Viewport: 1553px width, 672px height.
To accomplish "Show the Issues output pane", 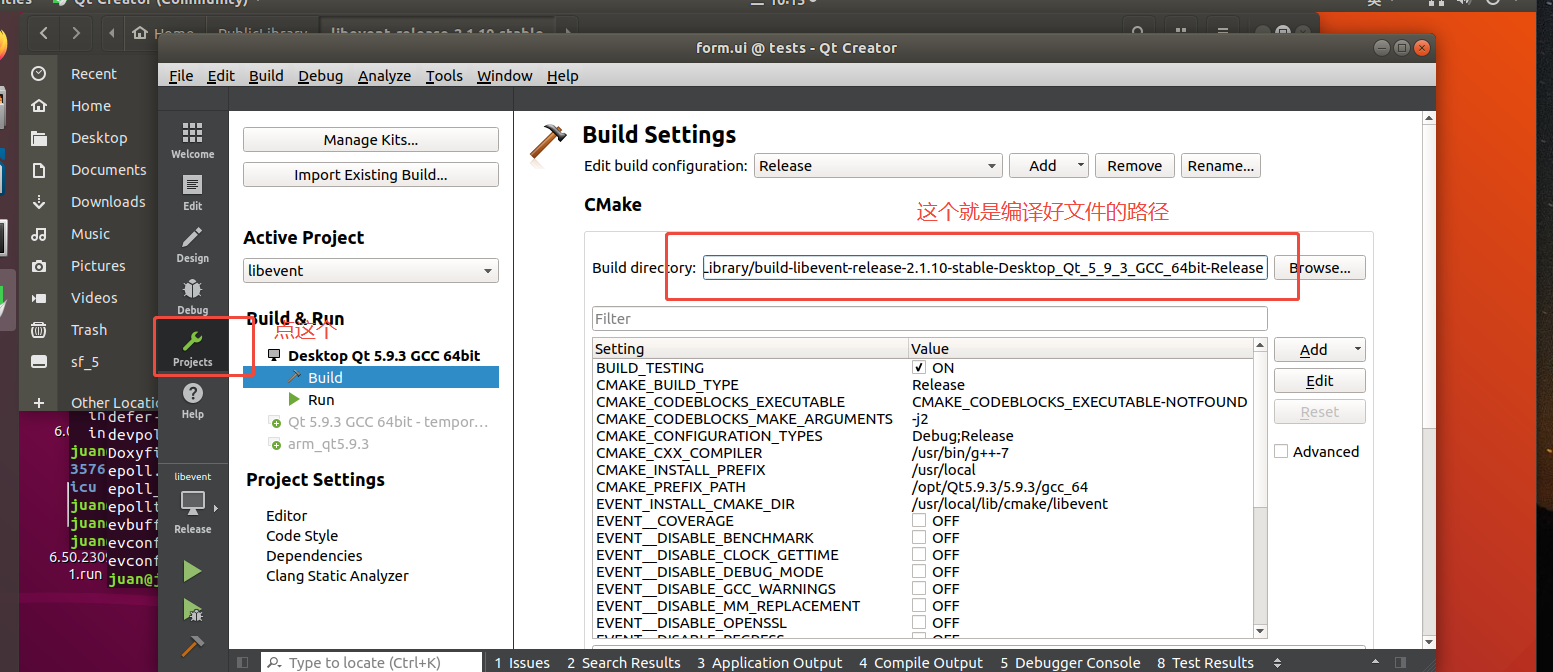I will (522, 663).
